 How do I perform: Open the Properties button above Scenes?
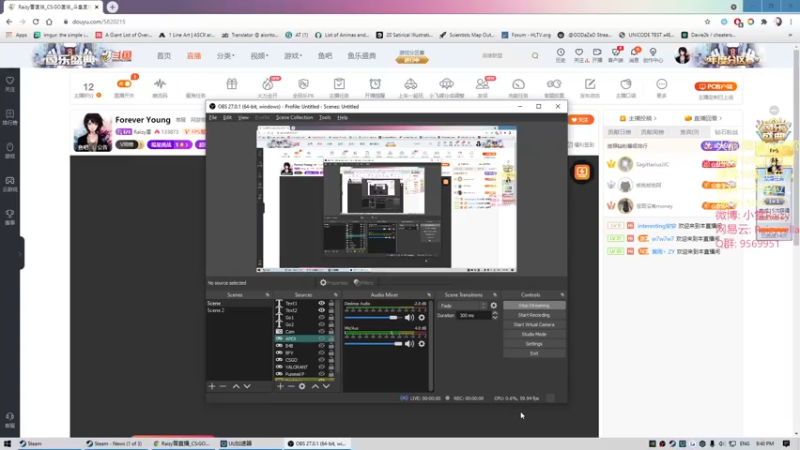(334, 283)
